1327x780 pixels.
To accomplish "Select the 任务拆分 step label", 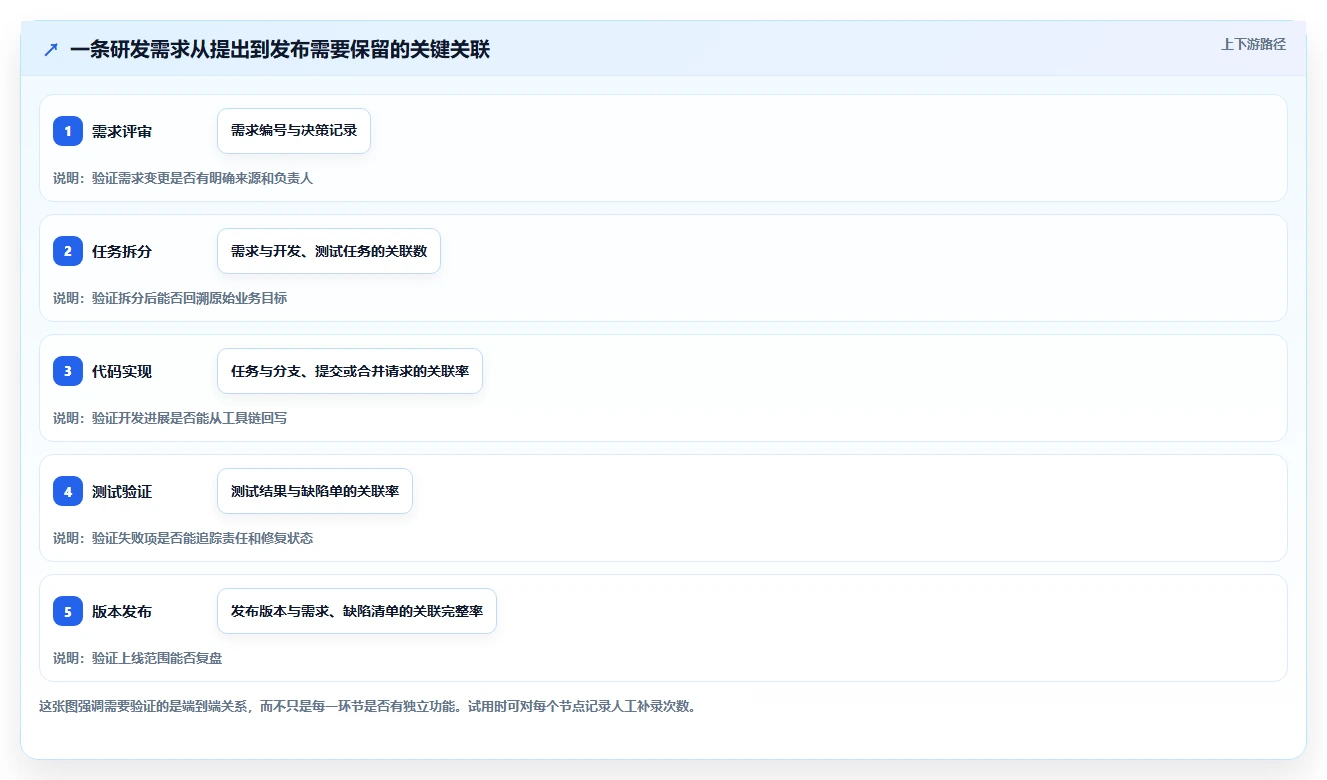I will point(122,251).
